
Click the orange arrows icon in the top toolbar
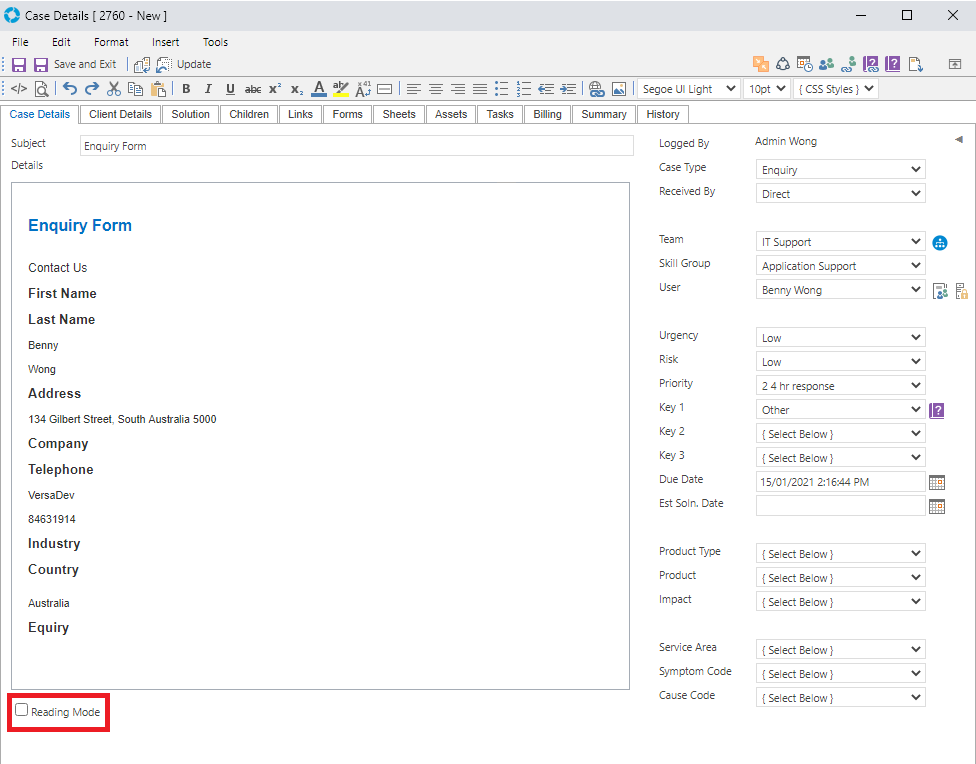click(761, 64)
